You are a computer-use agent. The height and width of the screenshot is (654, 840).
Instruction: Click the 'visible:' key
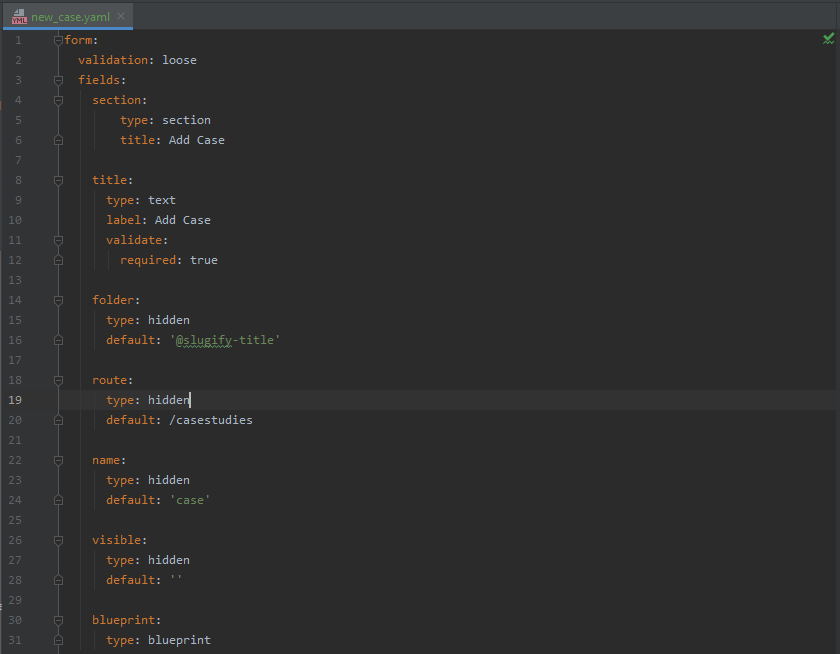pos(119,540)
